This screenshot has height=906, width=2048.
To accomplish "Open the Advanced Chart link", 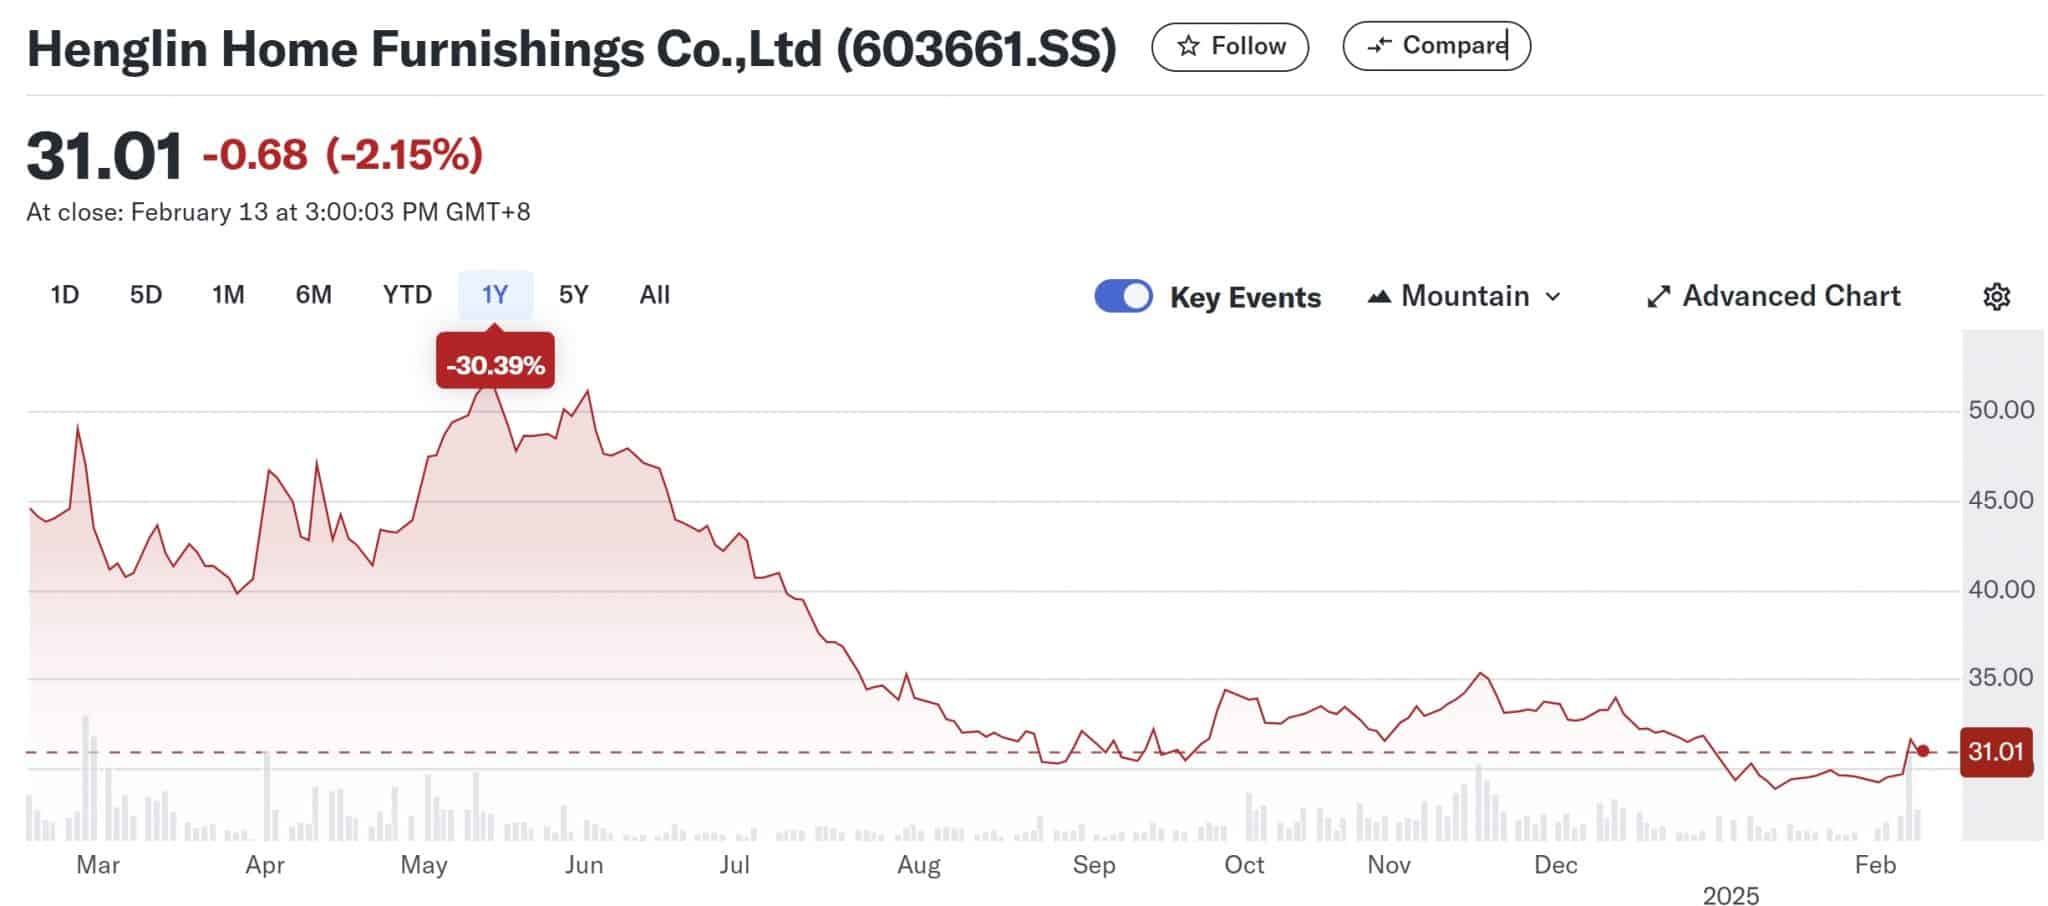I will 1773,296.
